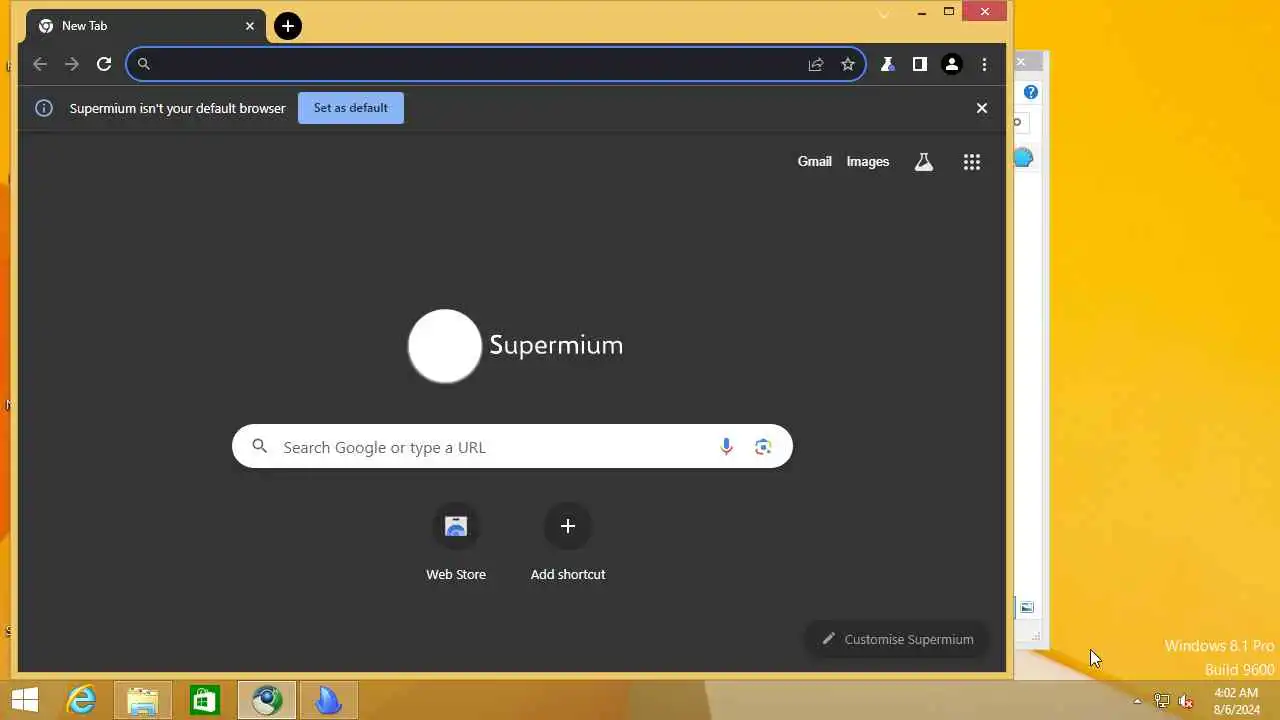Switch to blue shell app on taskbar
The height and width of the screenshot is (720, 1280).
[x=328, y=700]
